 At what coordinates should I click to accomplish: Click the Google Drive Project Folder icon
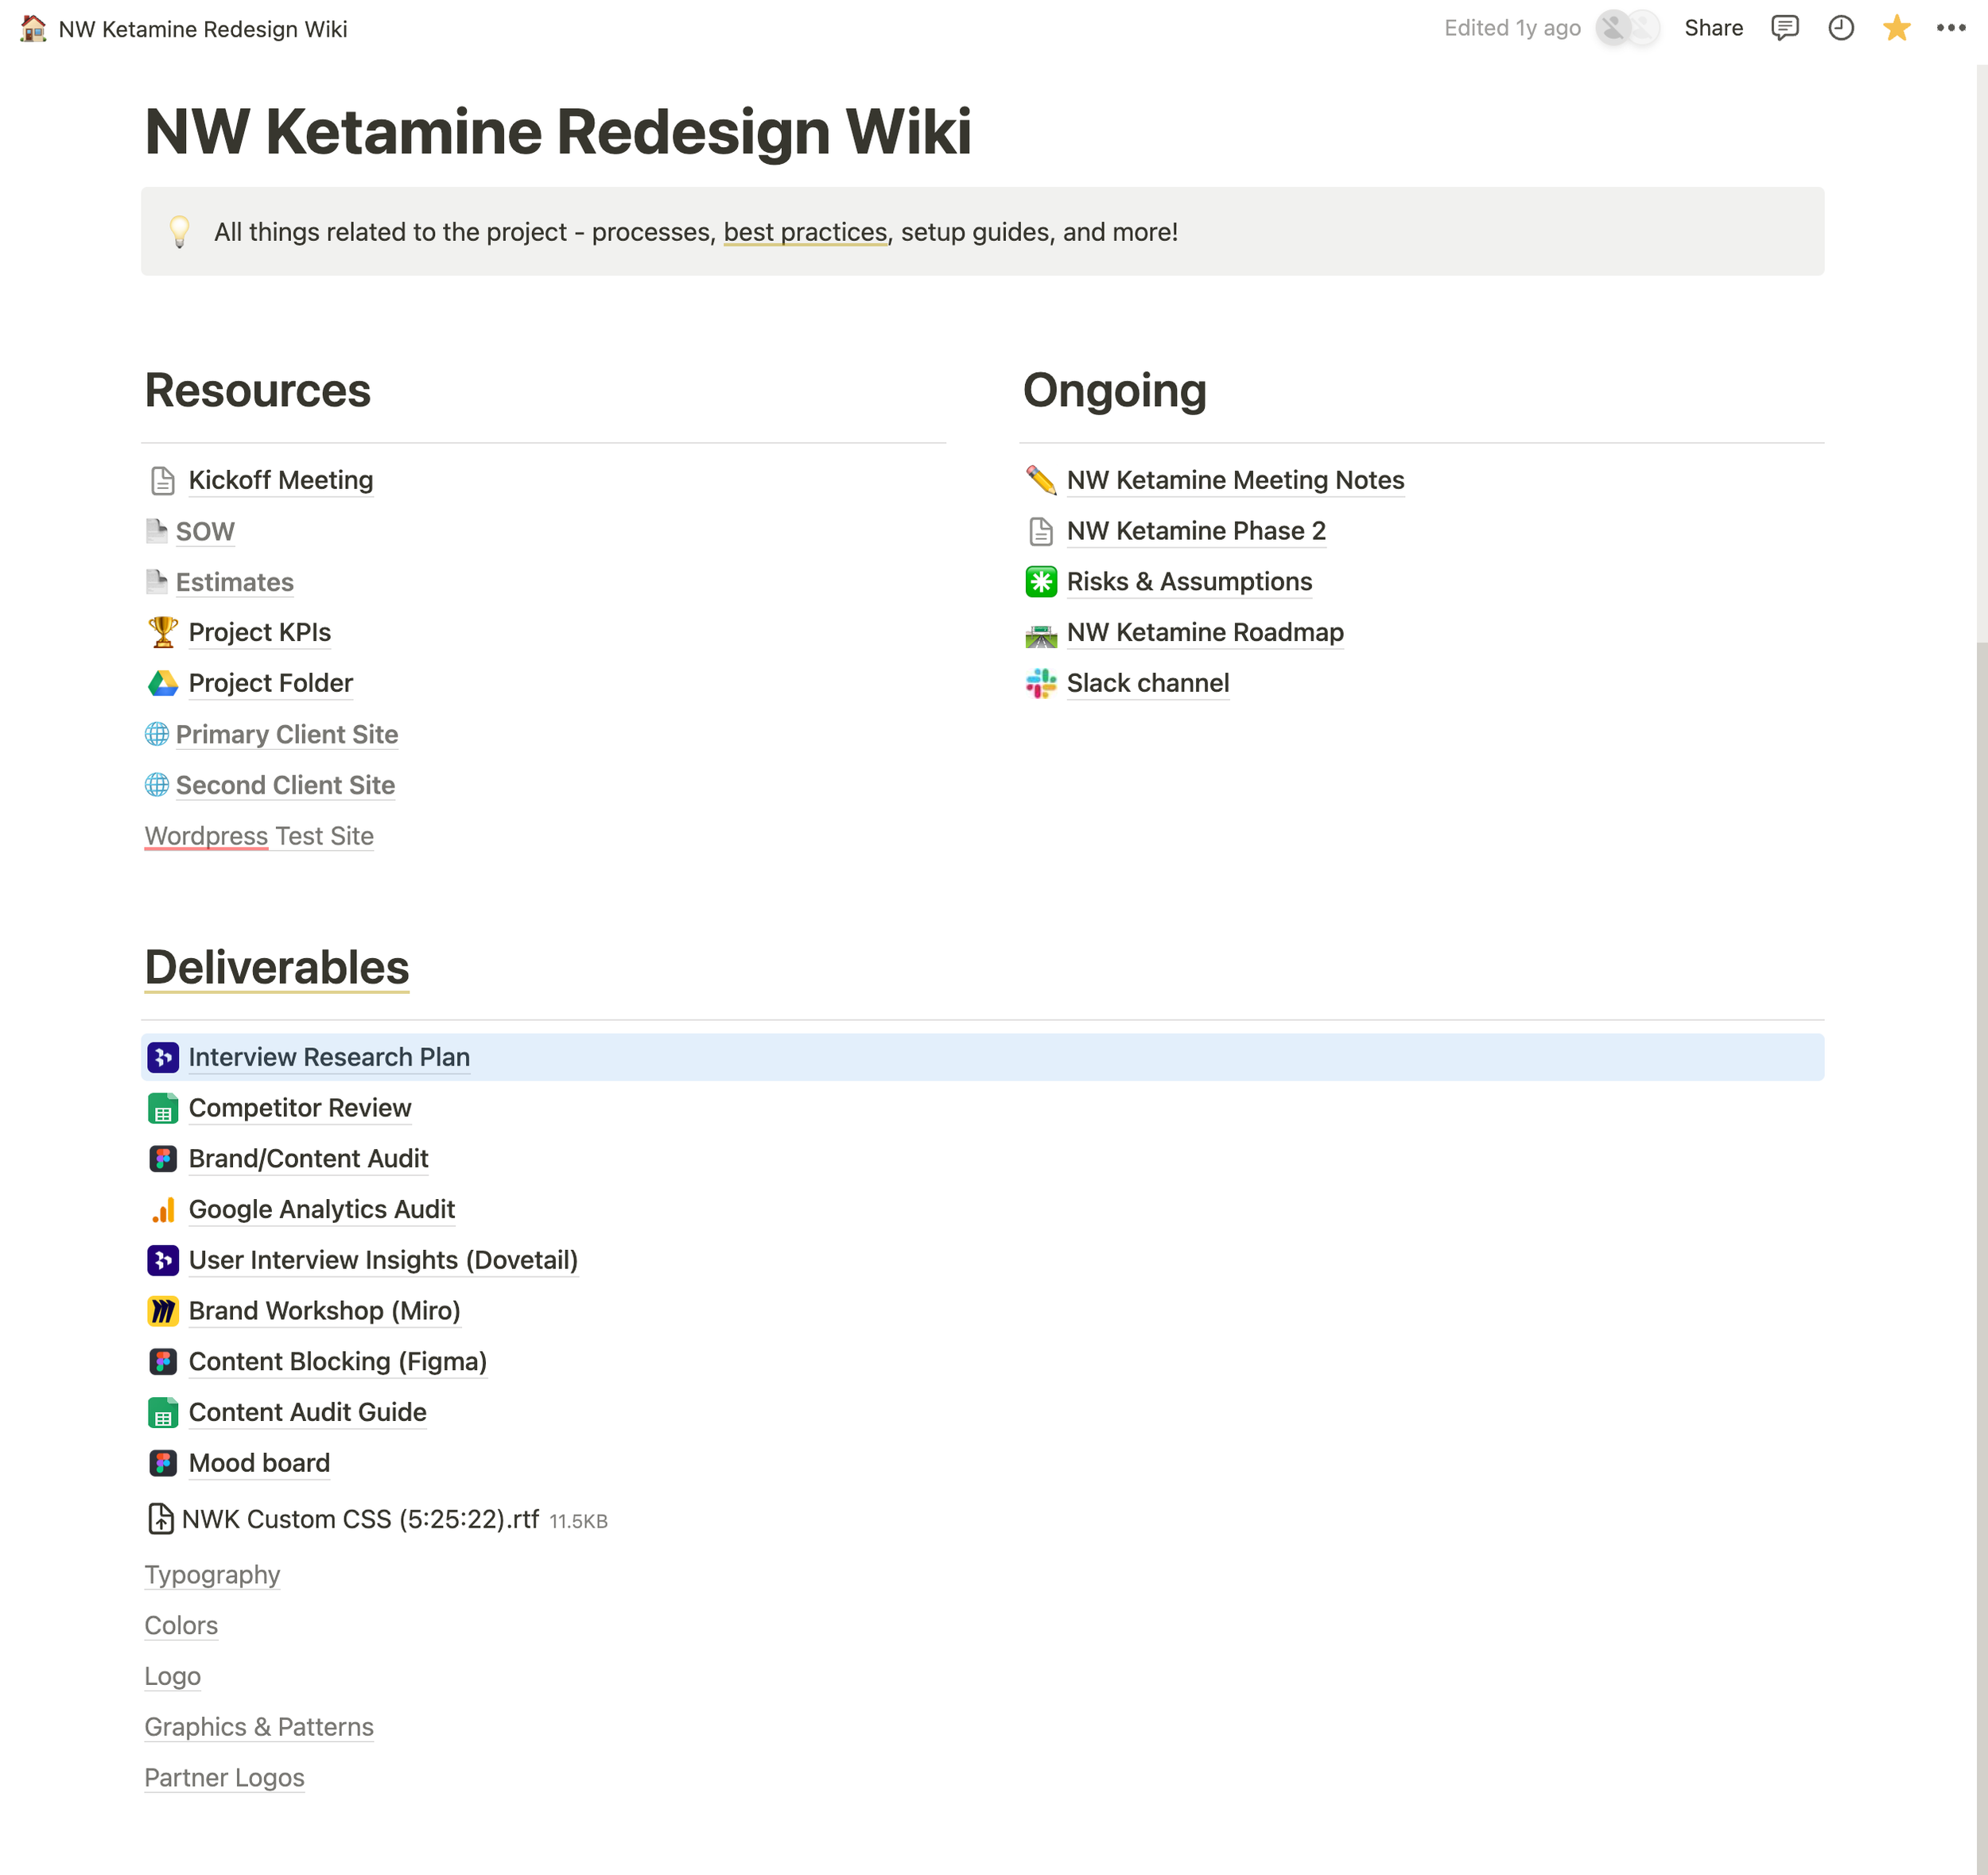tap(162, 683)
